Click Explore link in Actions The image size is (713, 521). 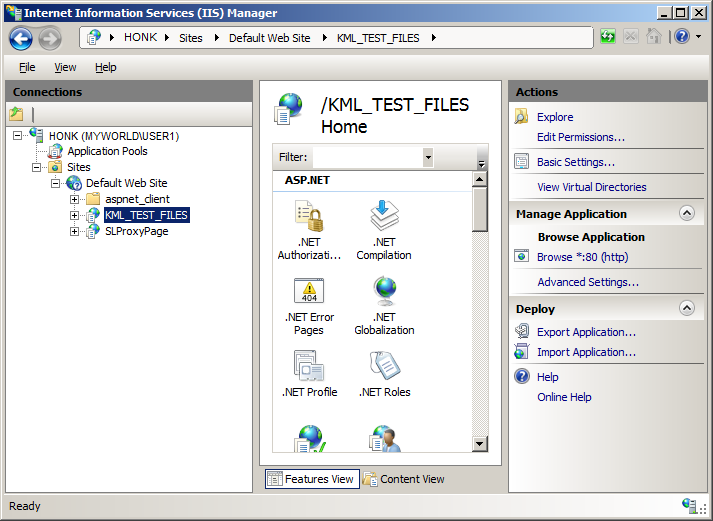click(555, 117)
